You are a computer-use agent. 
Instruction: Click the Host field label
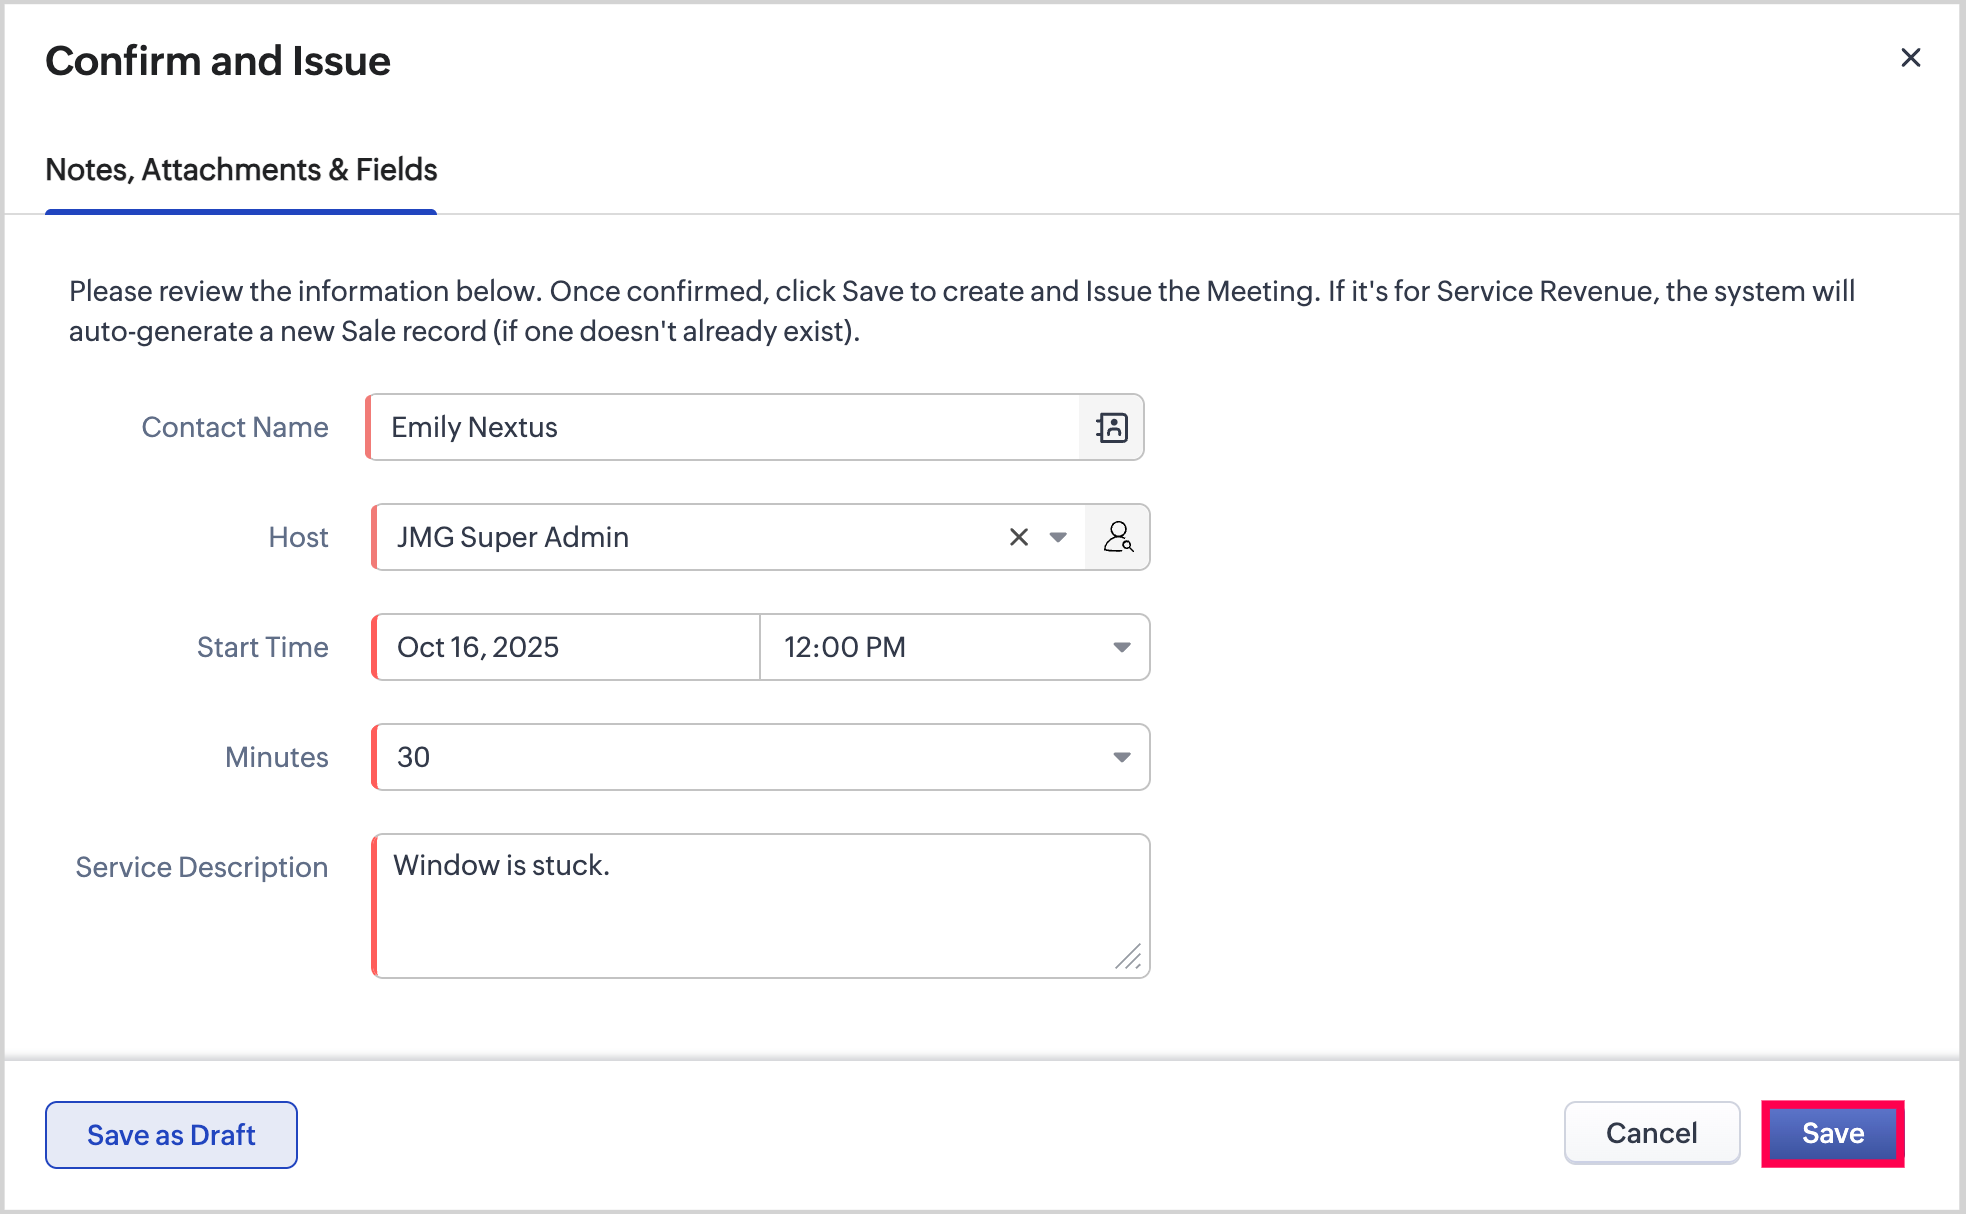pos(298,538)
